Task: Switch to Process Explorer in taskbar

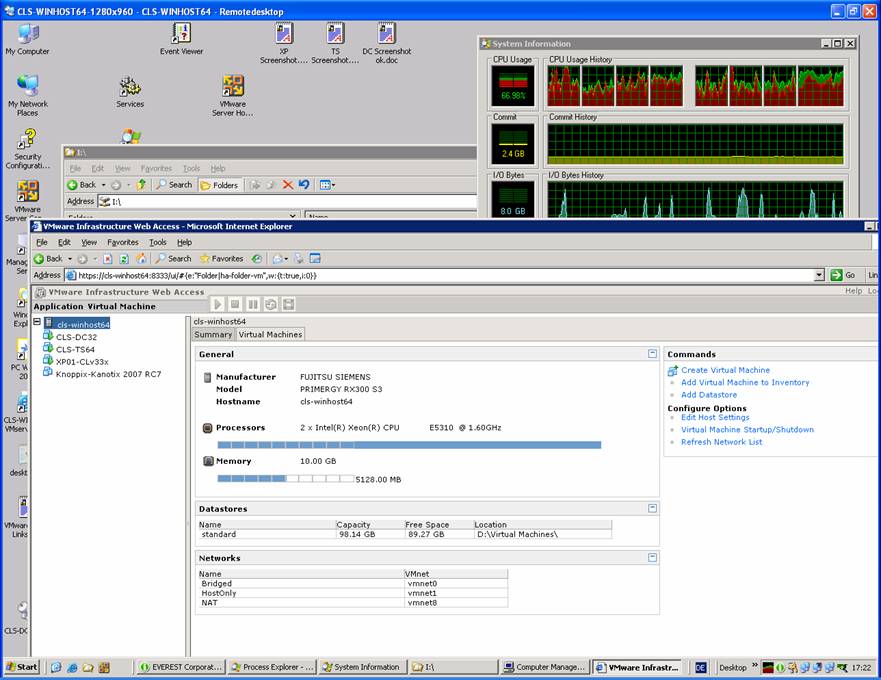Action: coord(273,667)
